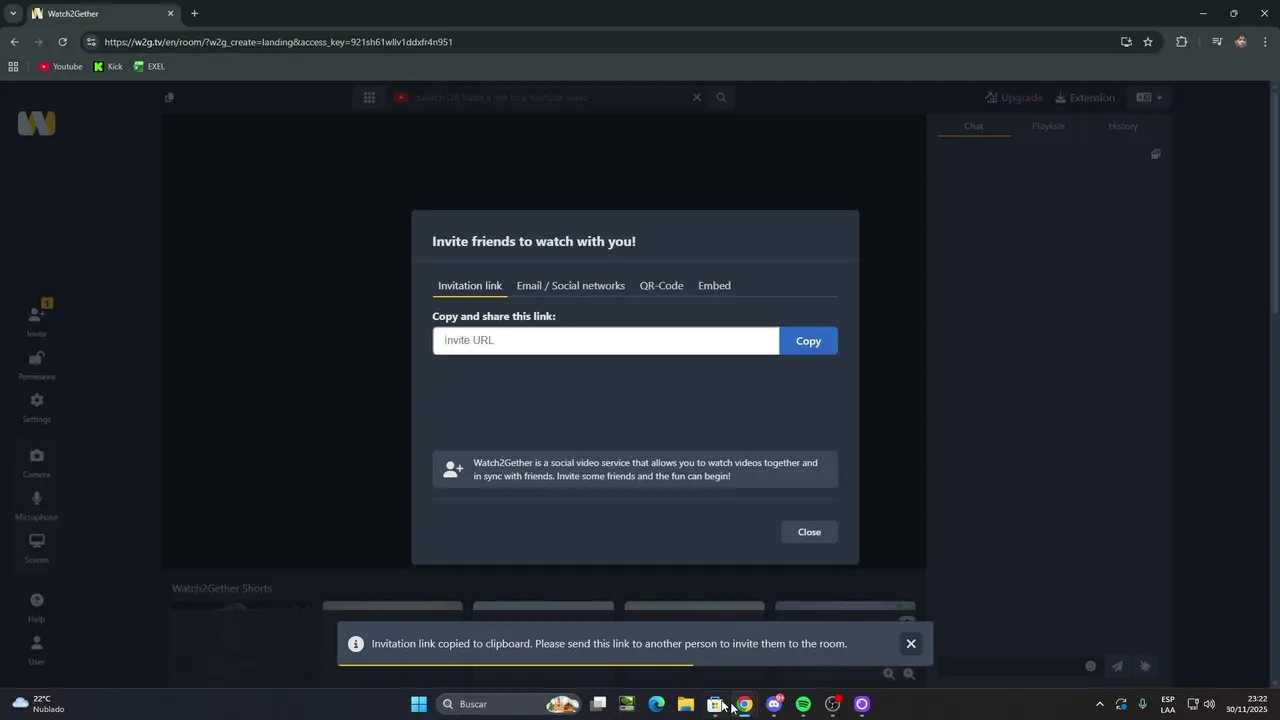Viewport: 1280px width, 720px height.
Task: Switch to the Email / Social networks tab
Action: (570, 286)
